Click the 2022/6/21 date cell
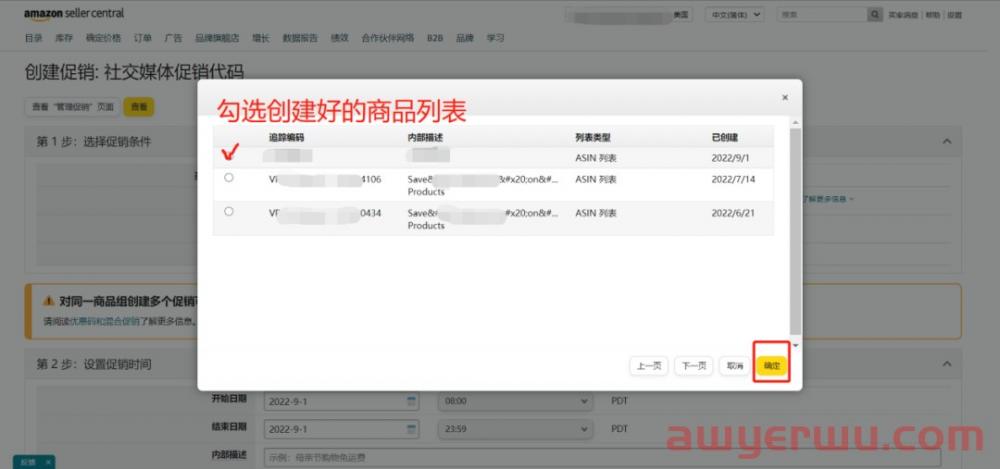The height and width of the screenshot is (469, 1000). 733,213
